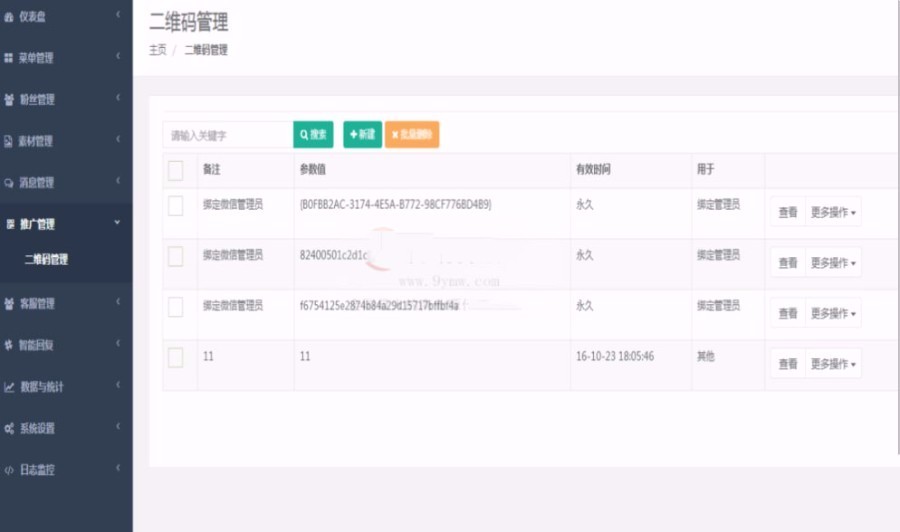Open 更多操作 dropdown for 82400501c2d1c row

click(x=833, y=263)
